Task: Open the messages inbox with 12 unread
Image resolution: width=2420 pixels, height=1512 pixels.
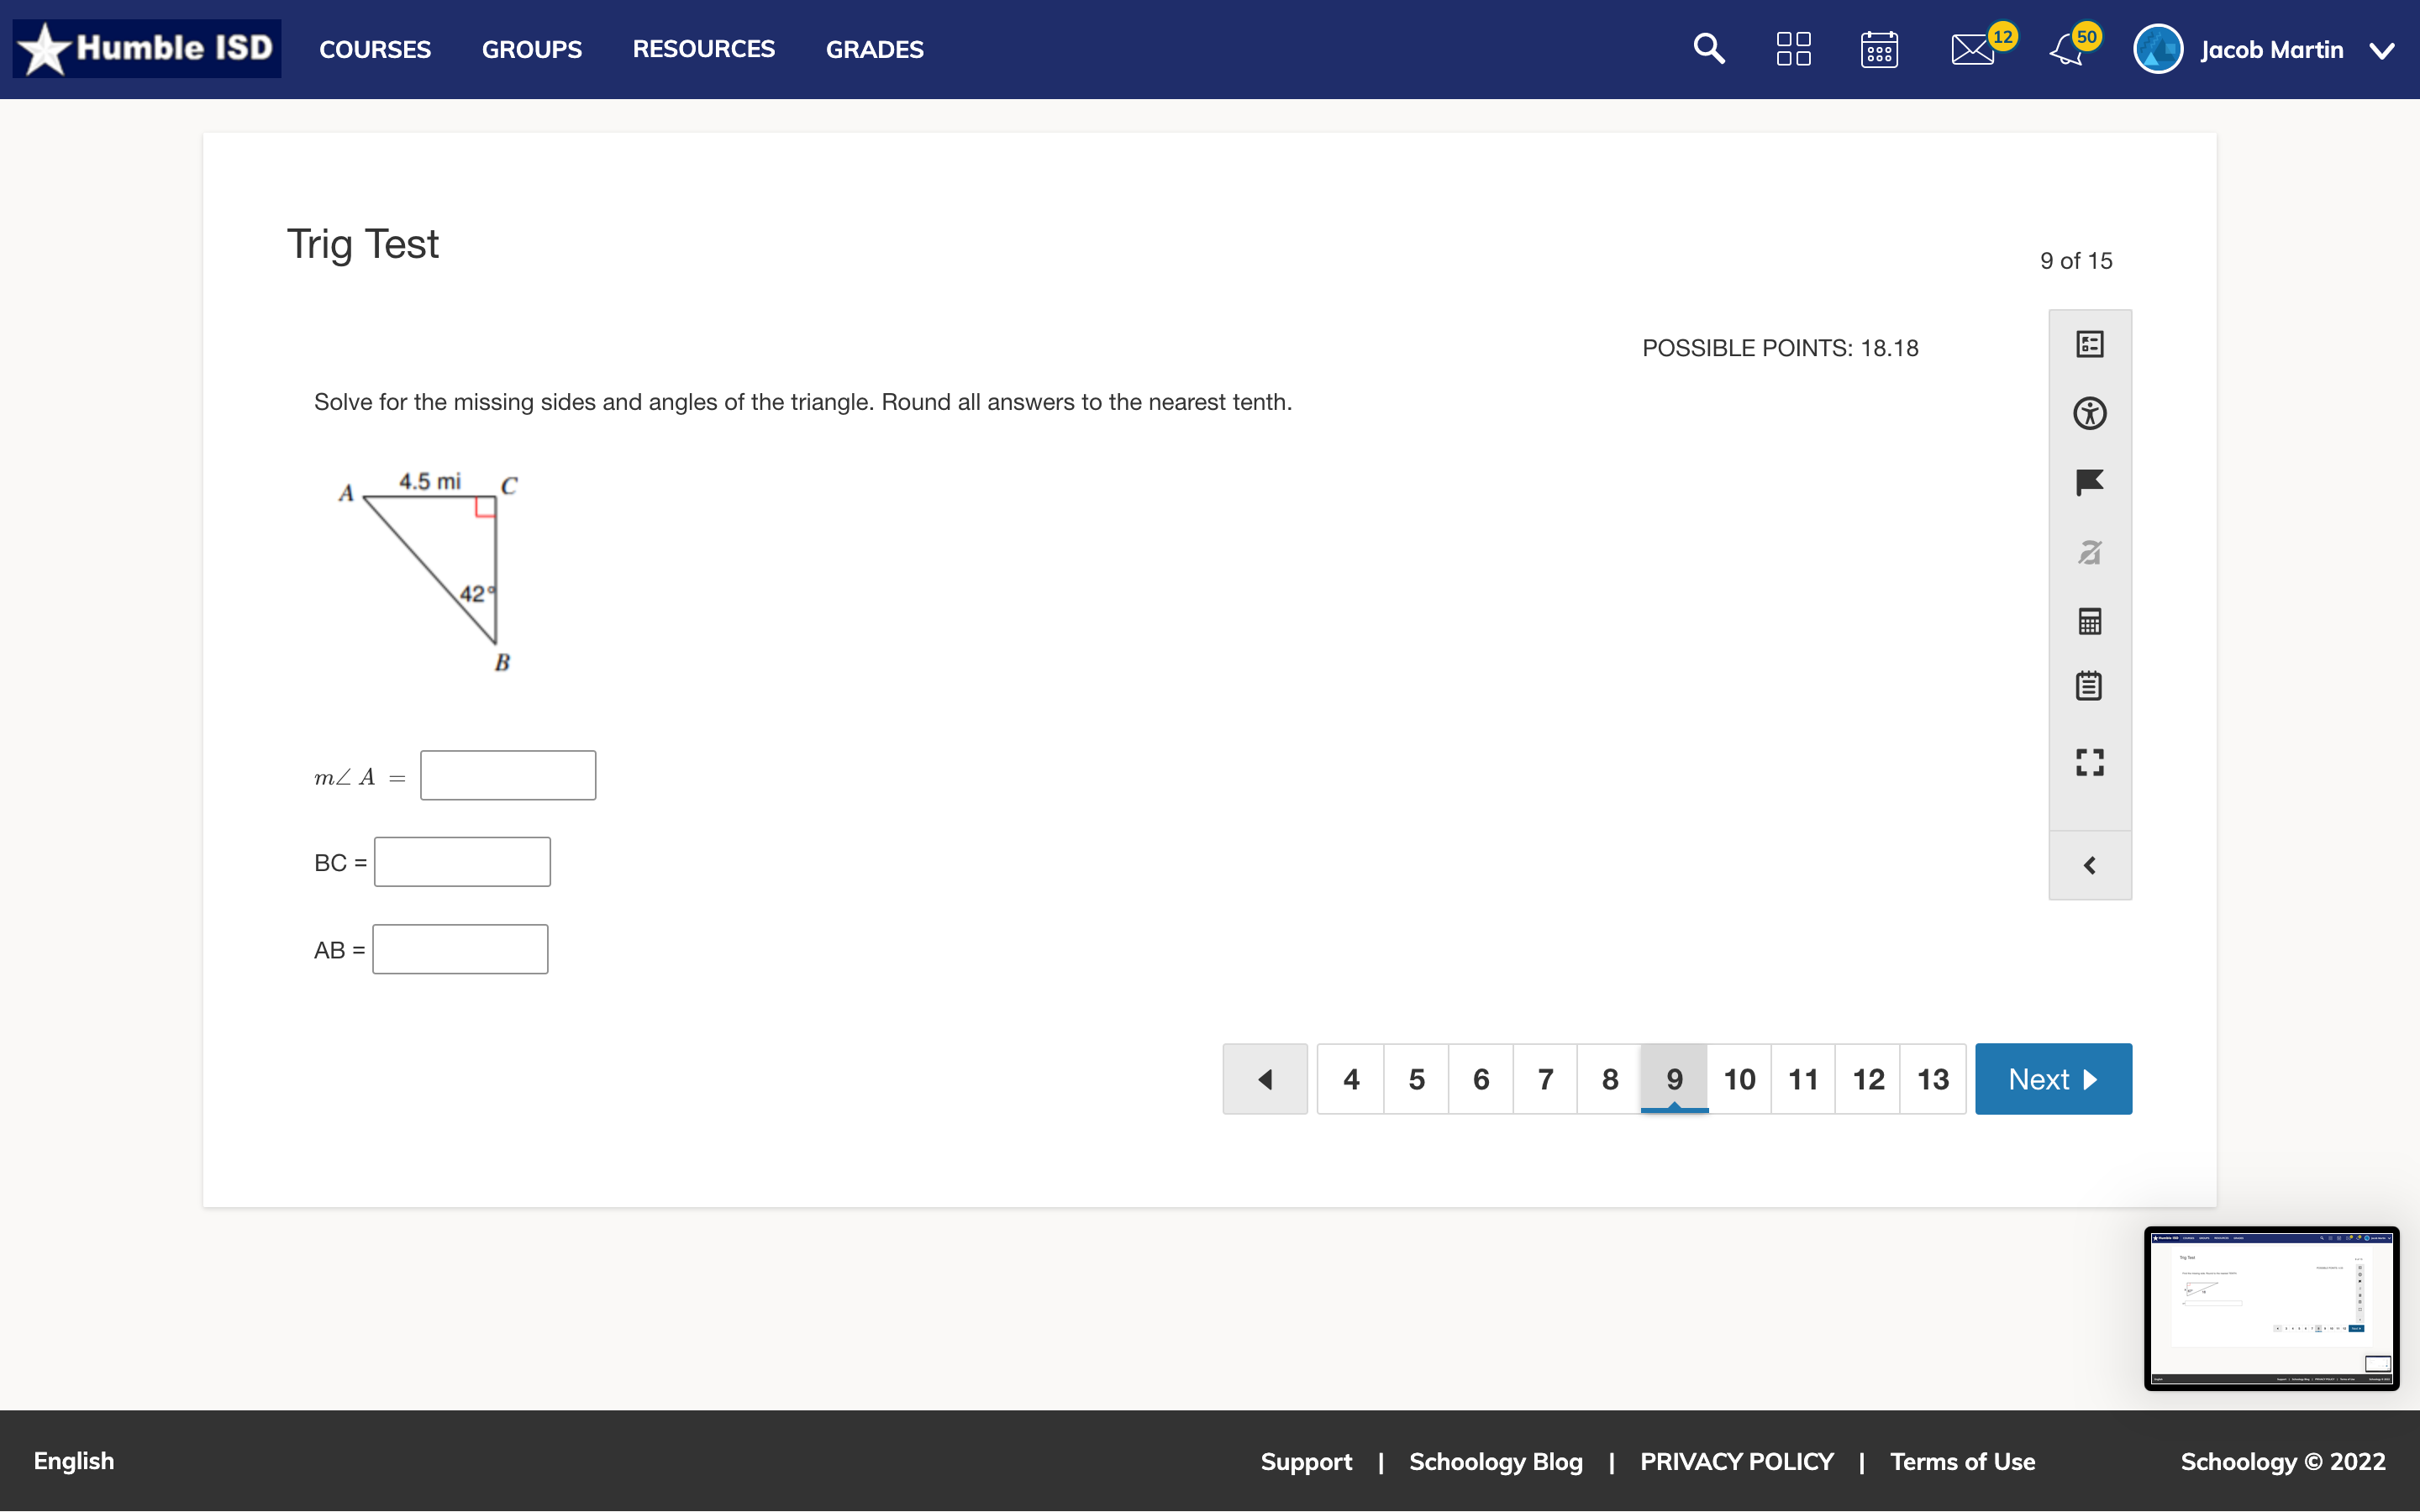Action: (x=1971, y=48)
